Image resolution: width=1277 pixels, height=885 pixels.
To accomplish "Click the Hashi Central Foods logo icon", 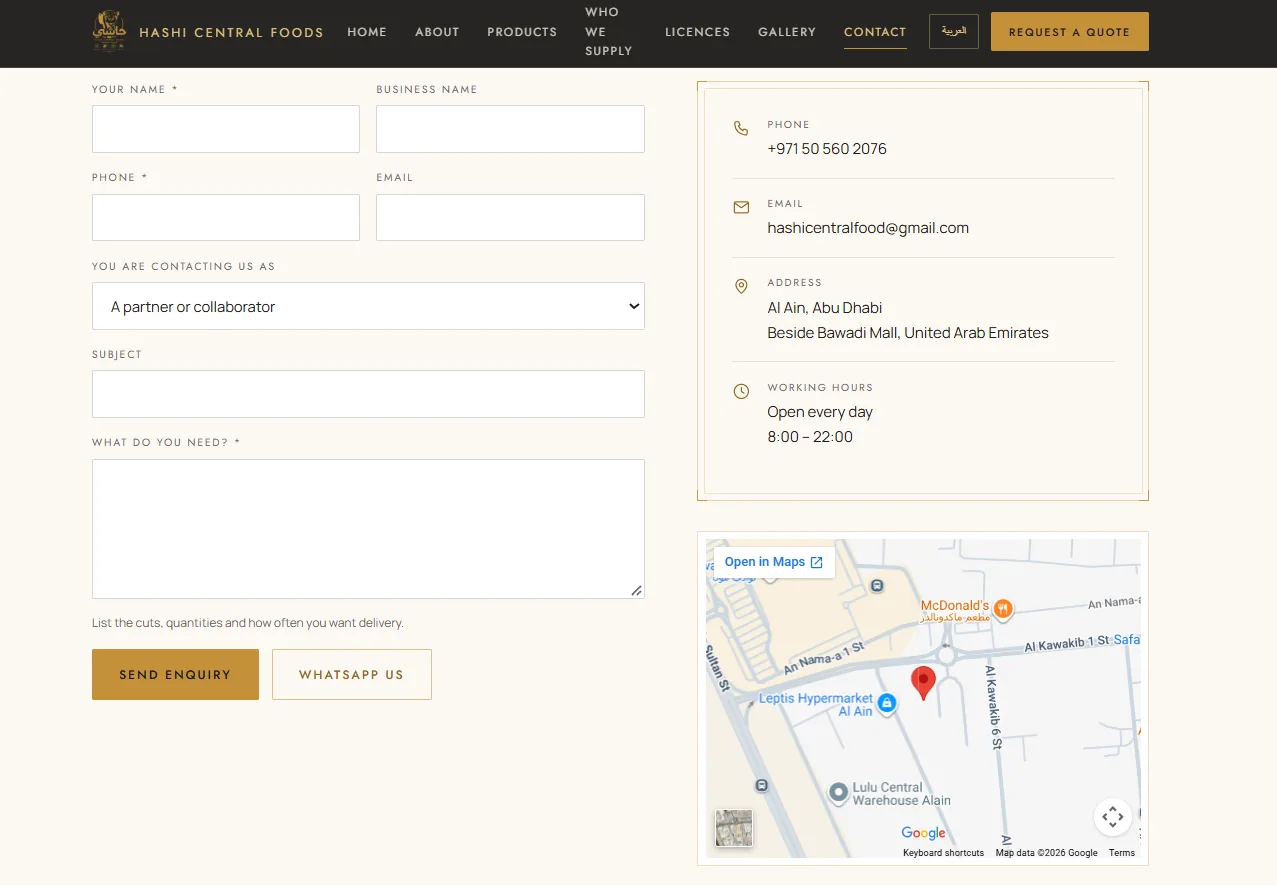I will point(109,32).
